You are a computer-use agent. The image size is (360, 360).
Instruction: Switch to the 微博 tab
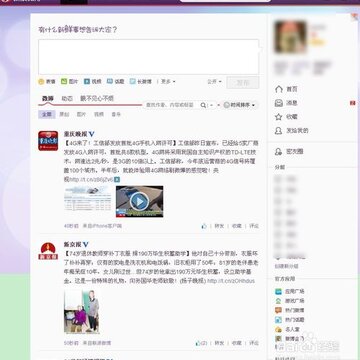coord(47,98)
